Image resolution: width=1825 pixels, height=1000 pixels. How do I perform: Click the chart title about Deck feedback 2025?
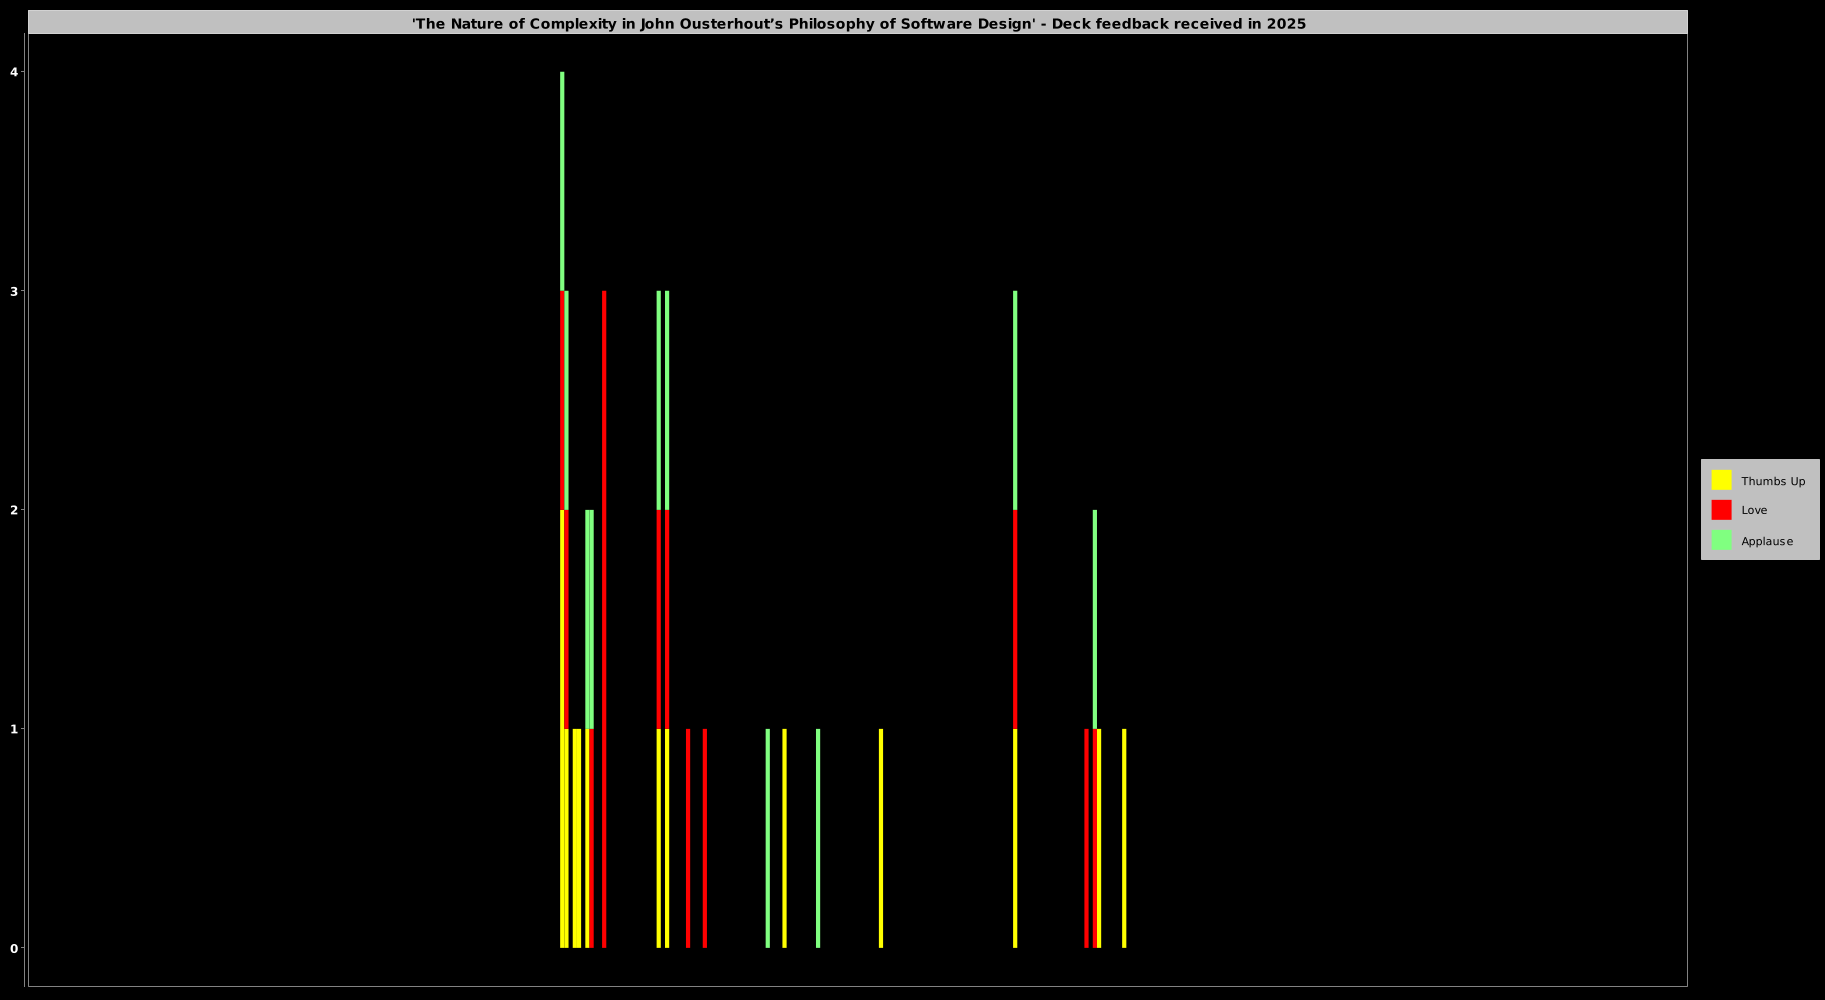pos(859,23)
